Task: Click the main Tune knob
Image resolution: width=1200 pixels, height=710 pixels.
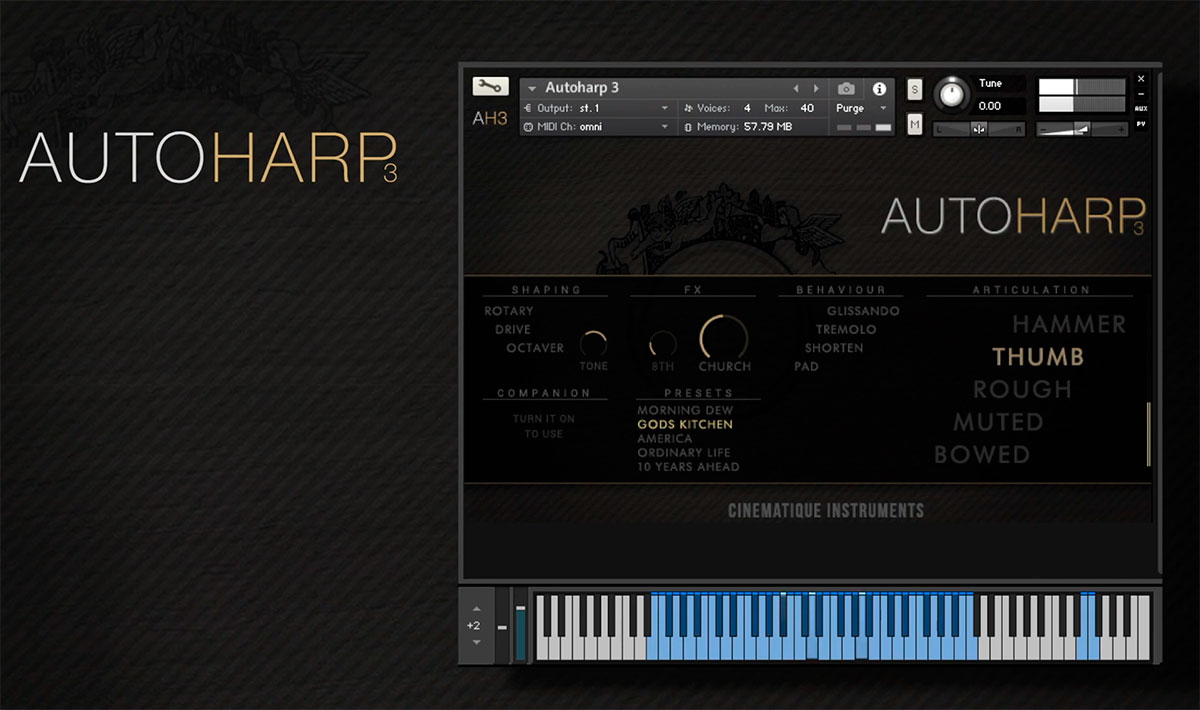Action: [951, 96]
